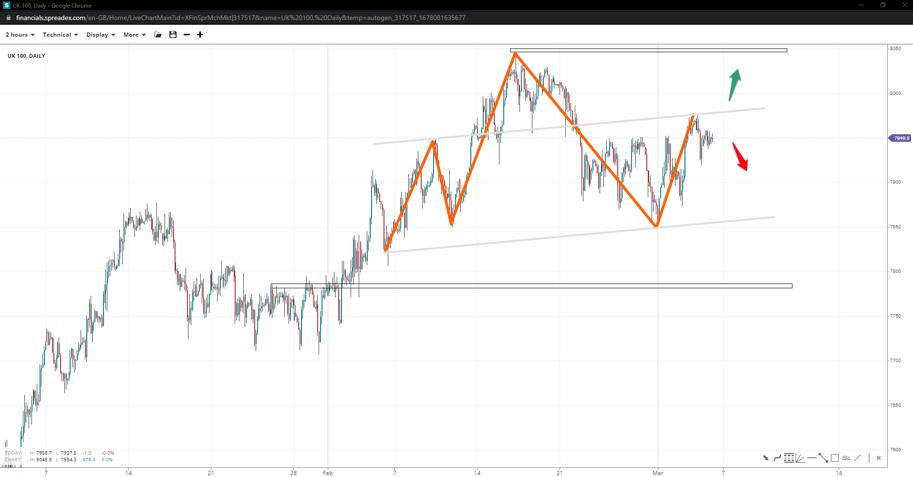913x477 pixels.
Task: Open the More options menu
Action: click(x=134, y=35)
